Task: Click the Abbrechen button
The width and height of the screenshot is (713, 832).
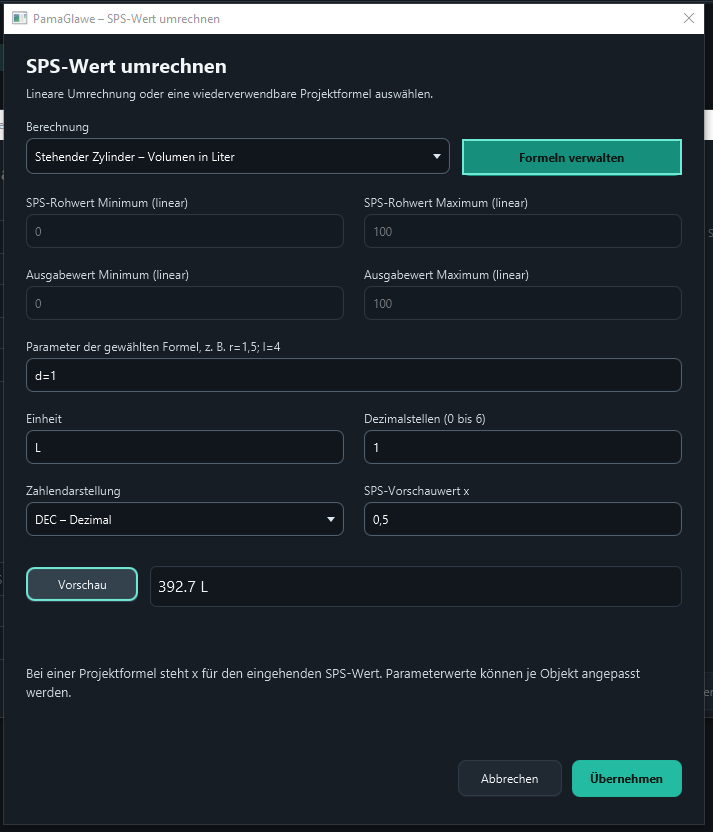Action: click(510, 778)
